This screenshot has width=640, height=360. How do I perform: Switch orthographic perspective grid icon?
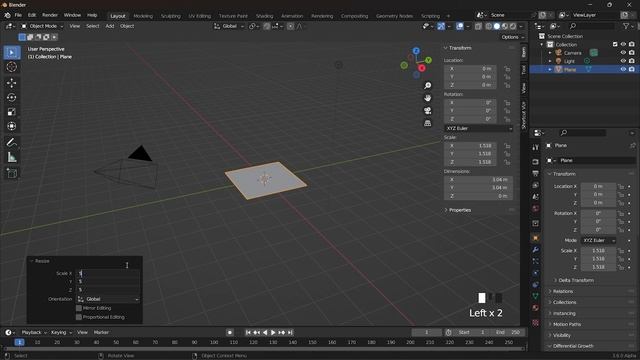(x=427, y=123)
